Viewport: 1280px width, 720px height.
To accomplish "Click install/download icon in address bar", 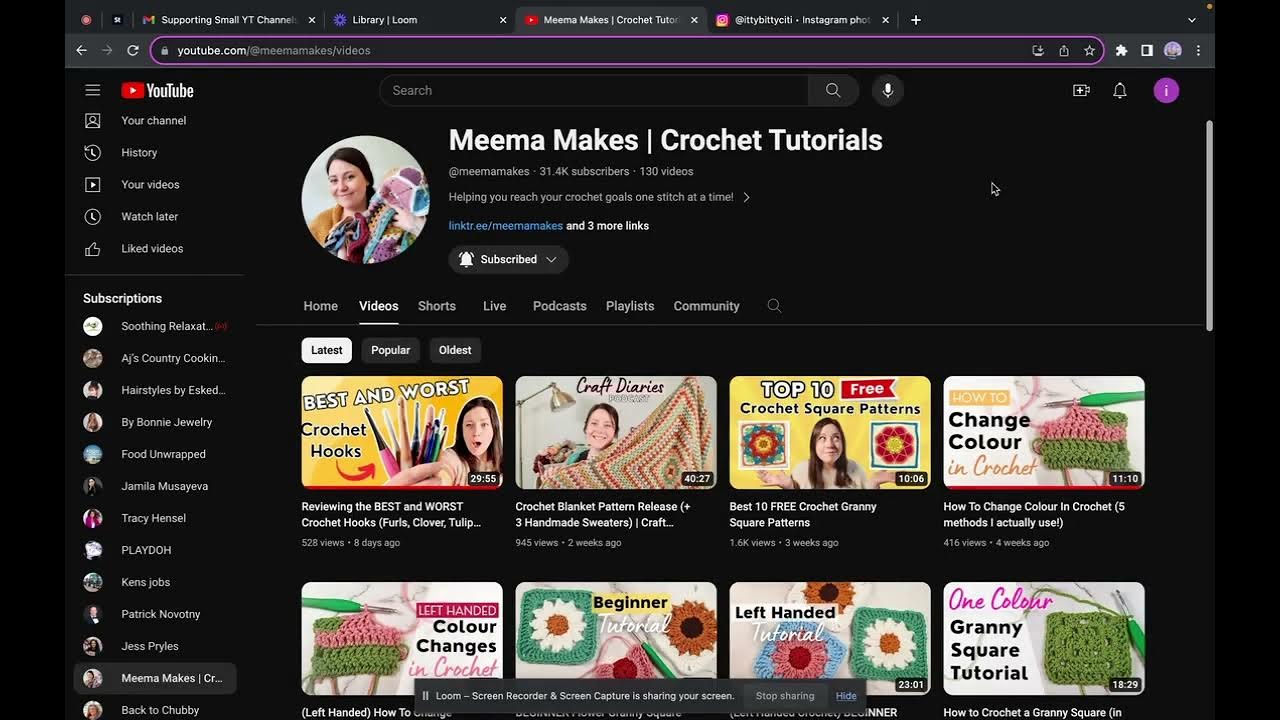I will tap(1038, 50).
